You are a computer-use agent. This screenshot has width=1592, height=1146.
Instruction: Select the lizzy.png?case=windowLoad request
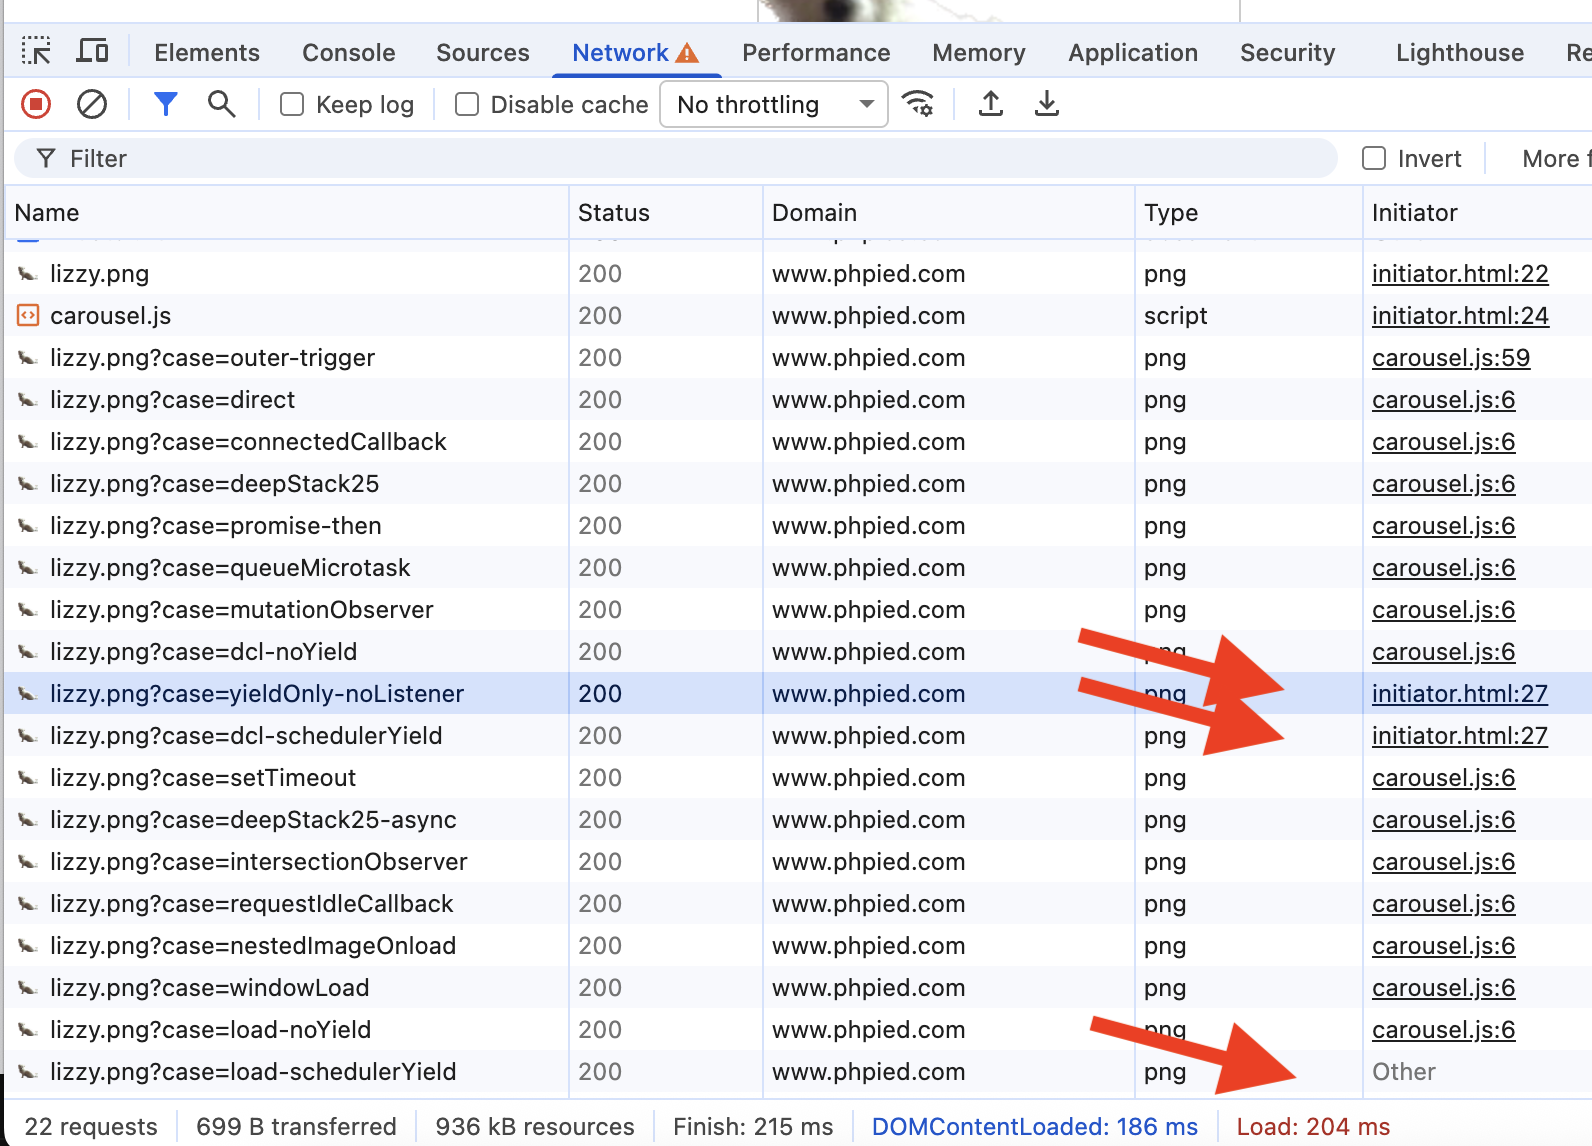[798, 988]
